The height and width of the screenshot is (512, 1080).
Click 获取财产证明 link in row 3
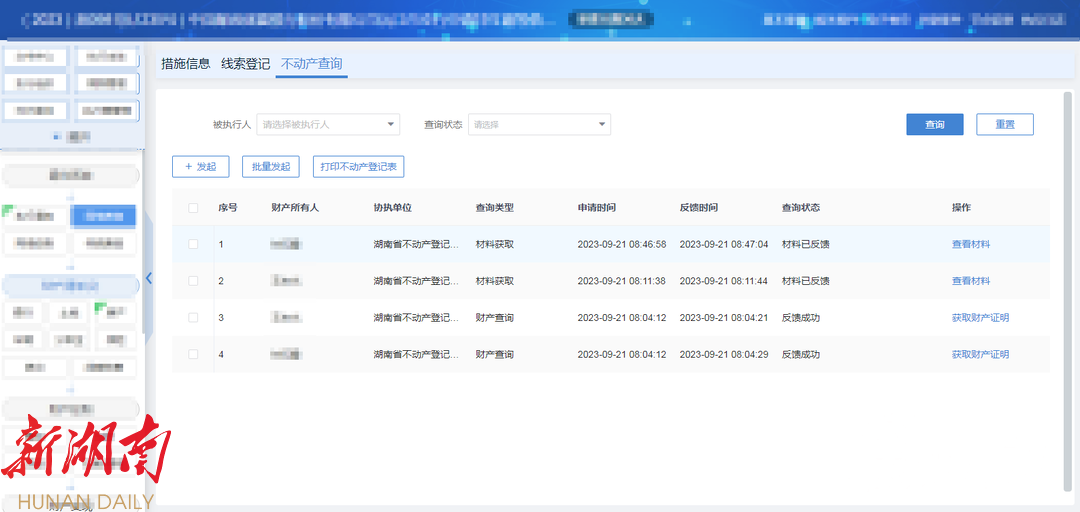coord(980,318)
